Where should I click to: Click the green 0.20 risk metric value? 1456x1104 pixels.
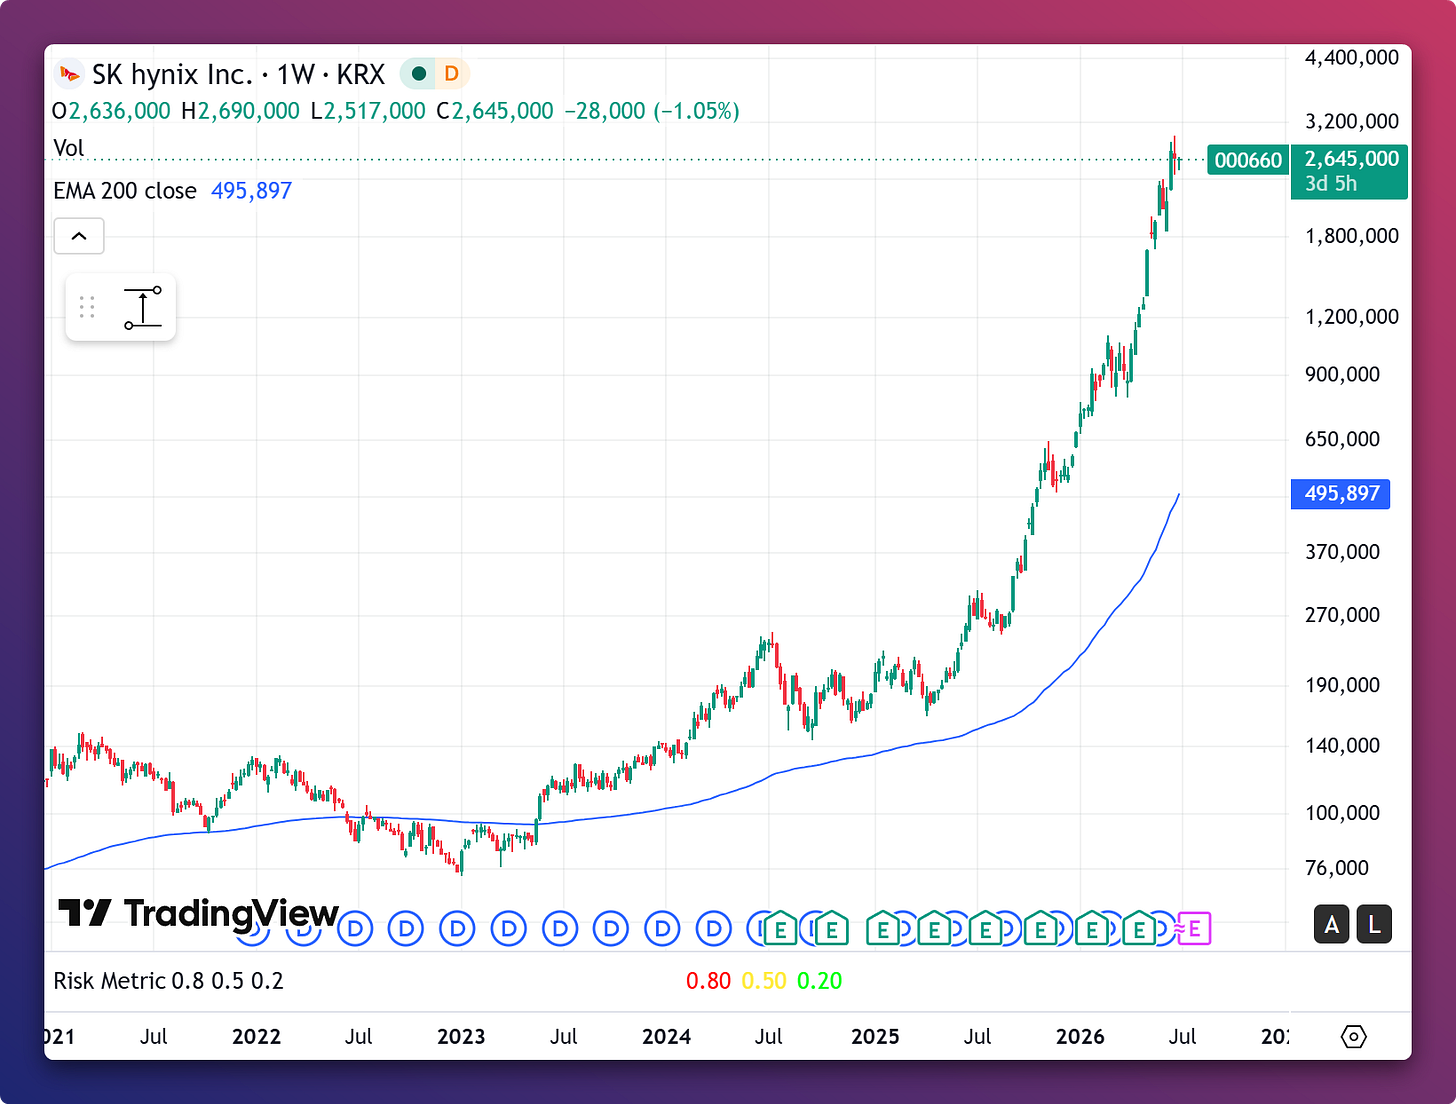coord(820,981)
